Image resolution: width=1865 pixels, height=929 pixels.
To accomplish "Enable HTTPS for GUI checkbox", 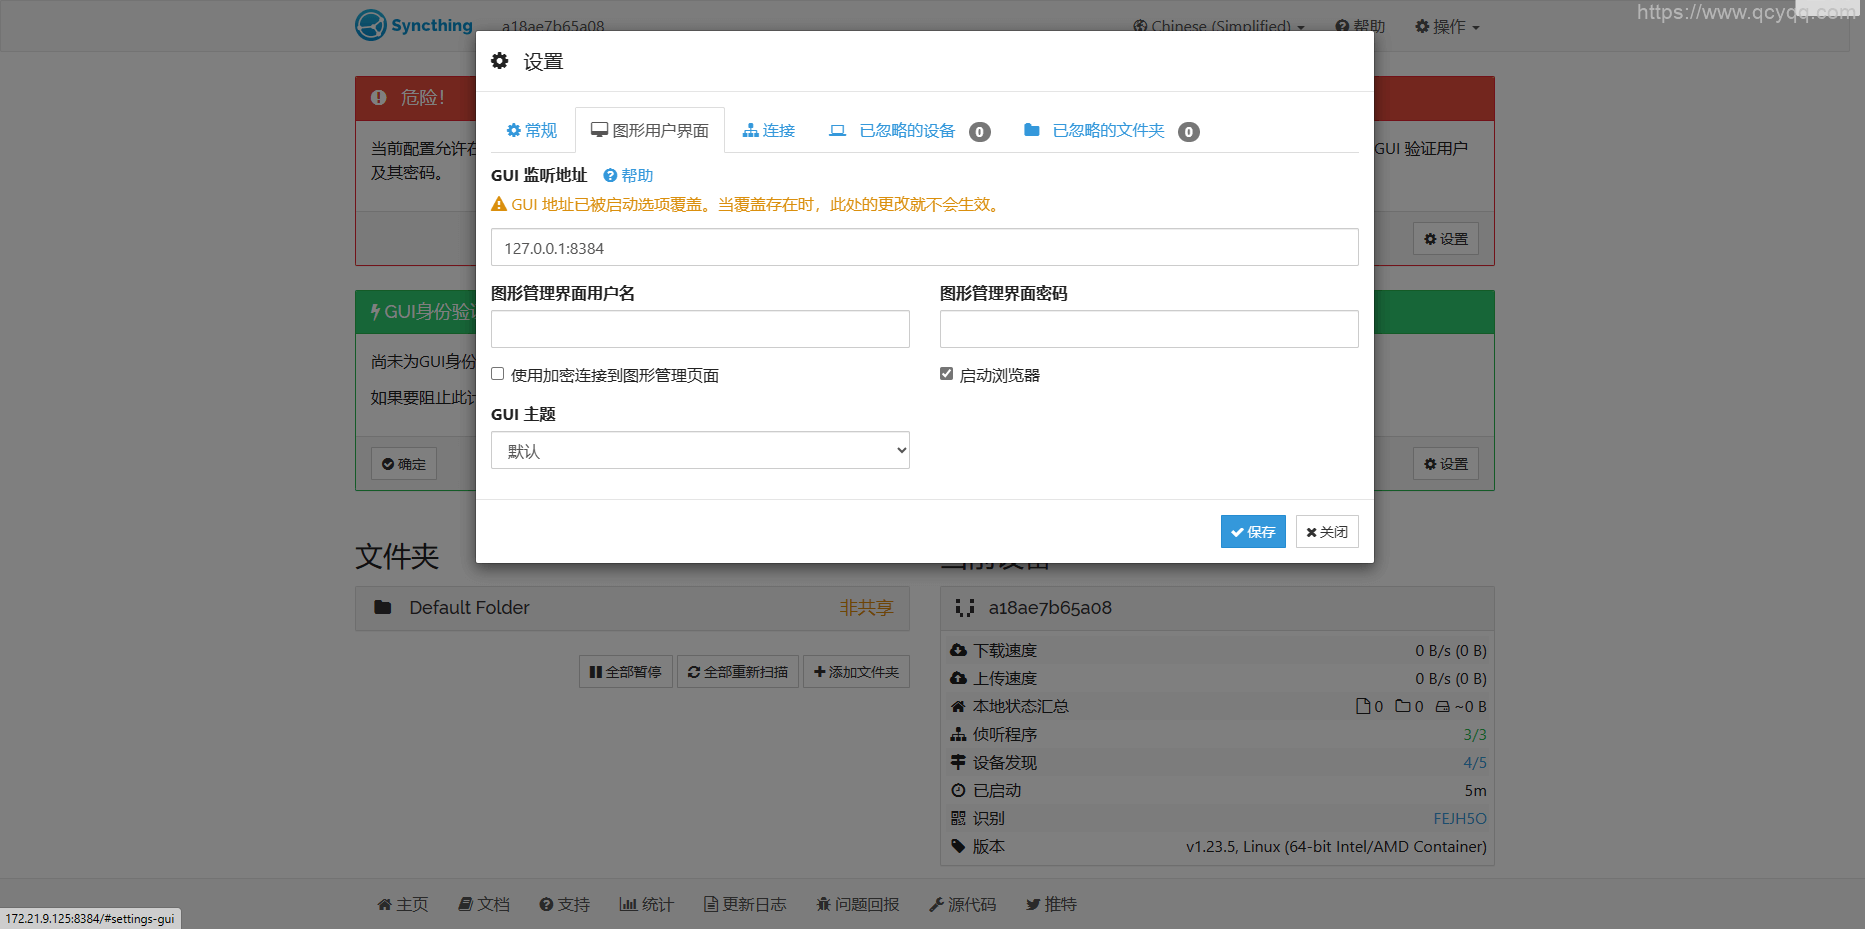I will (498, 374).
